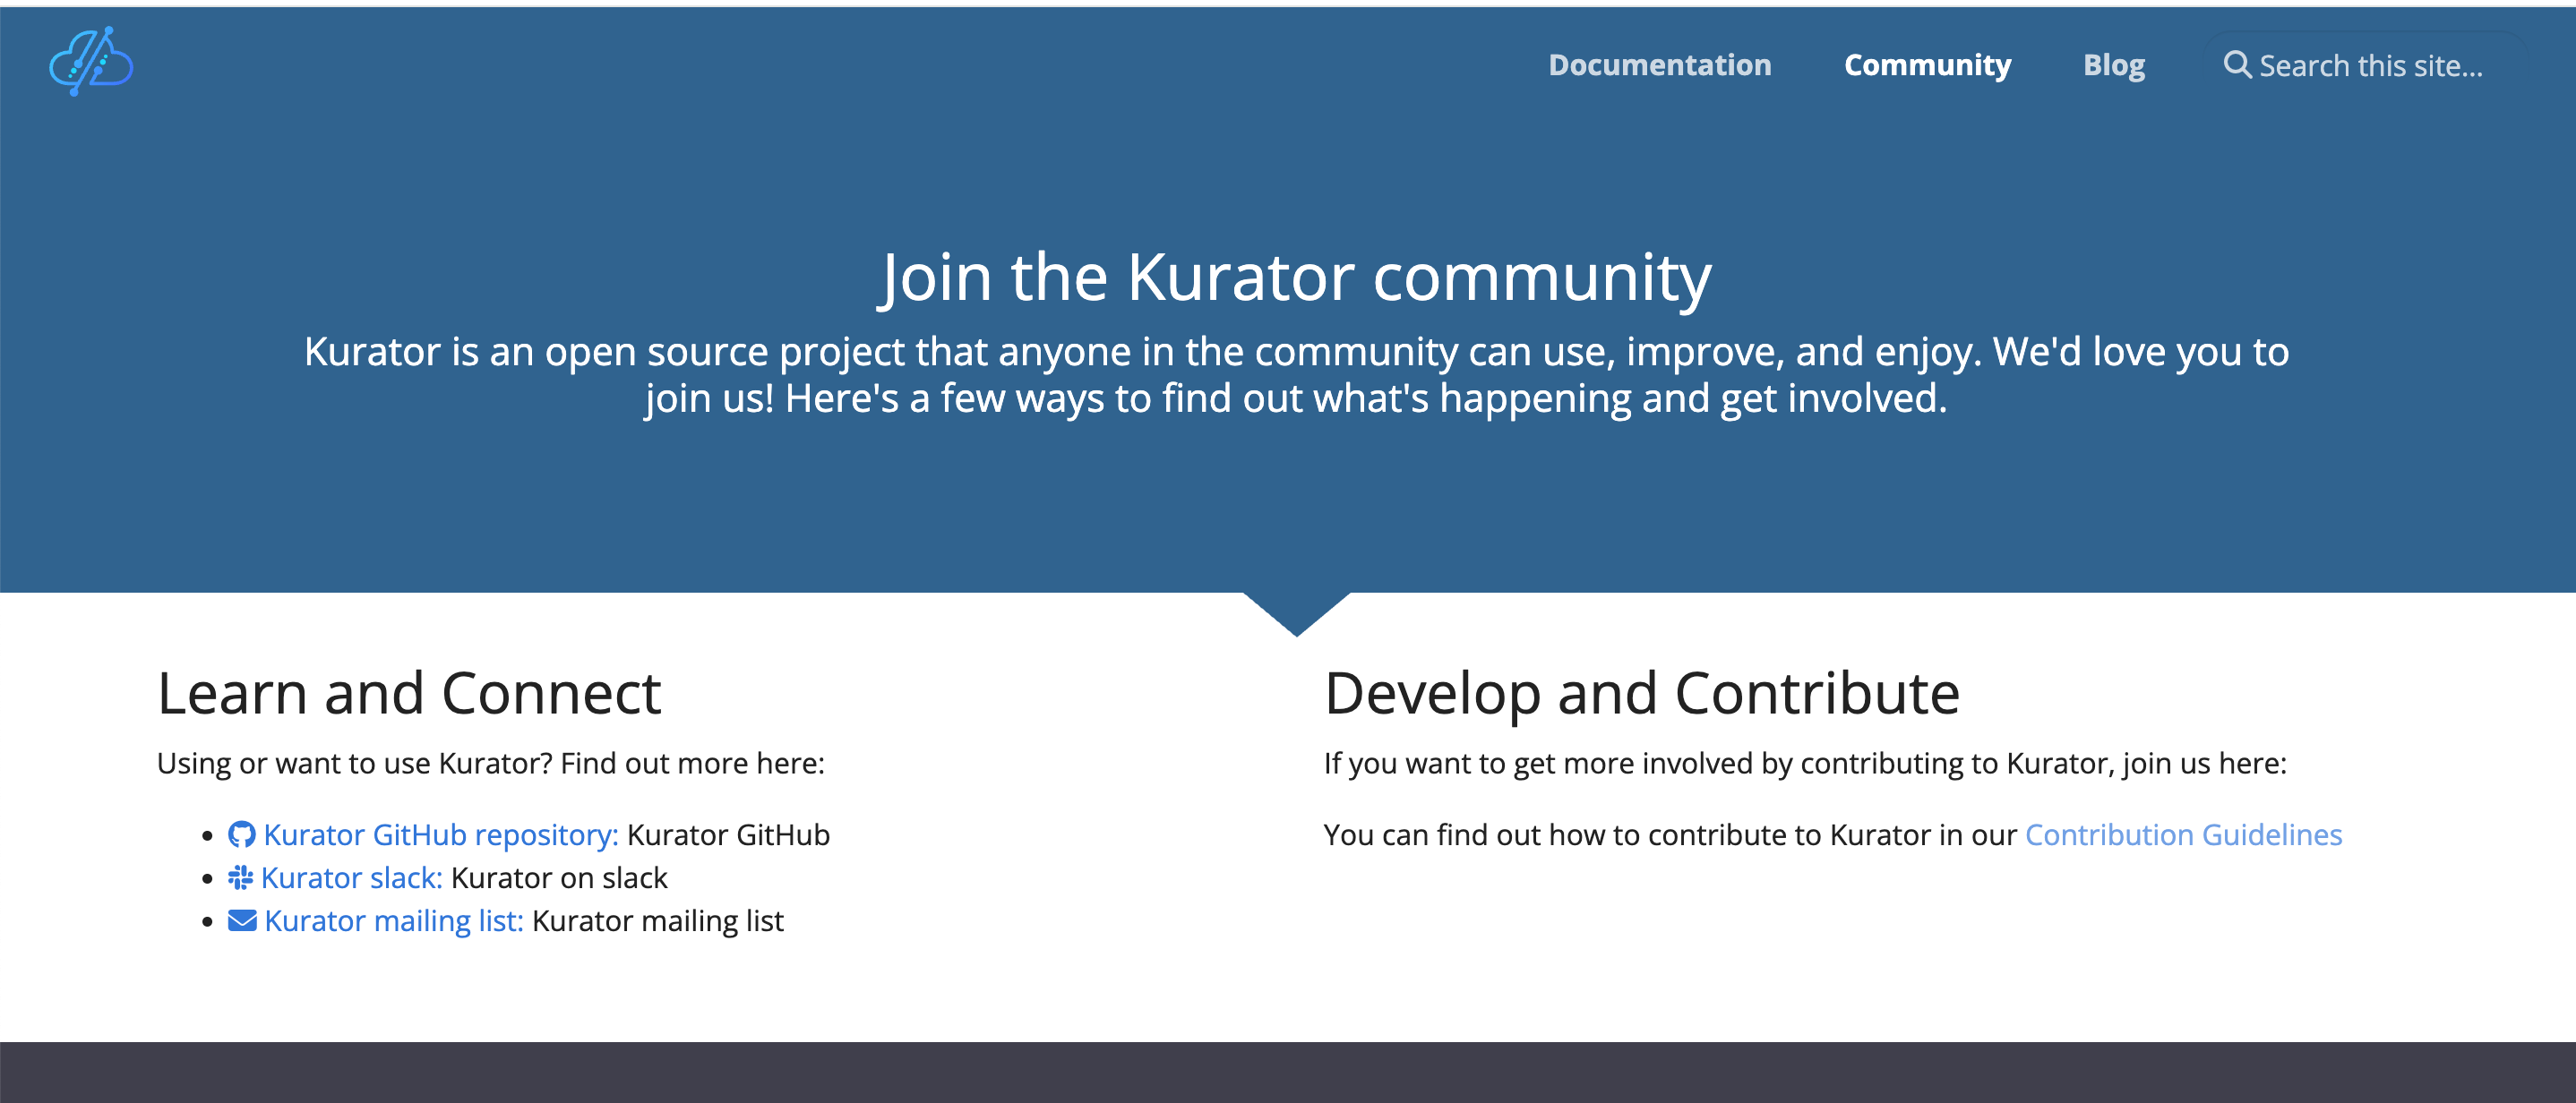This screenshot has height=1103, width=2576.
Task: Click the open source project description paragraph
Action: tap(1295, 374)
